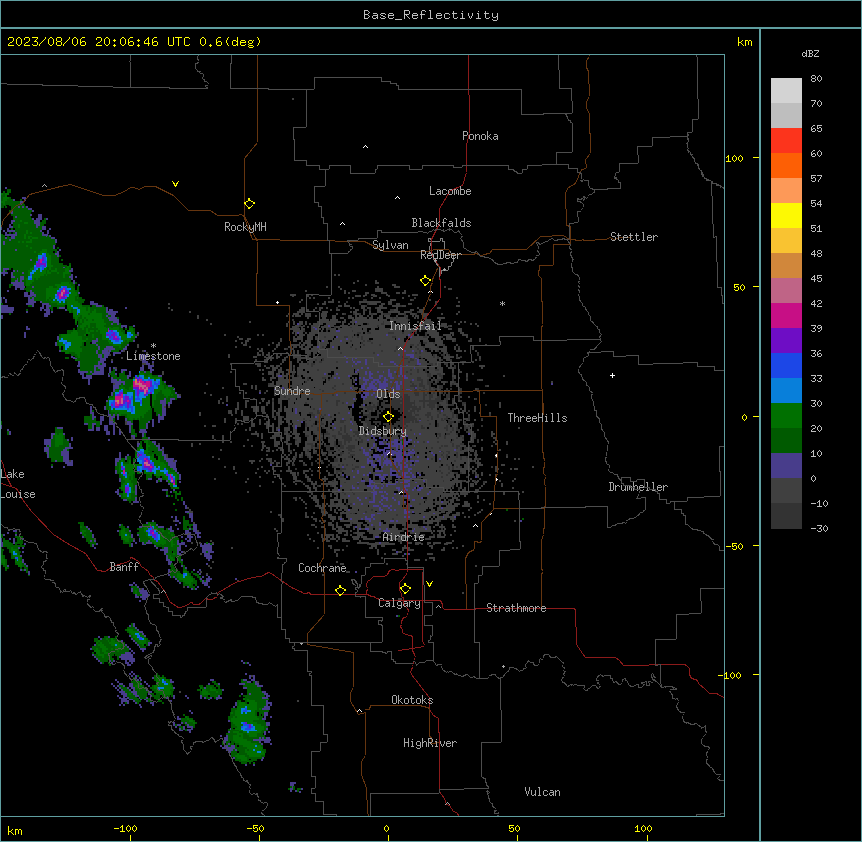Click the white asterisk marker east of Innisfail
The image size is (862, 842).
502,303
